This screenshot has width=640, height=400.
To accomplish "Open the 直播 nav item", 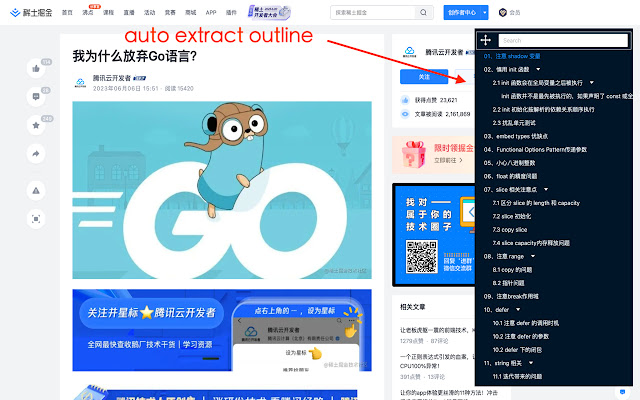I will coord(129,13).
